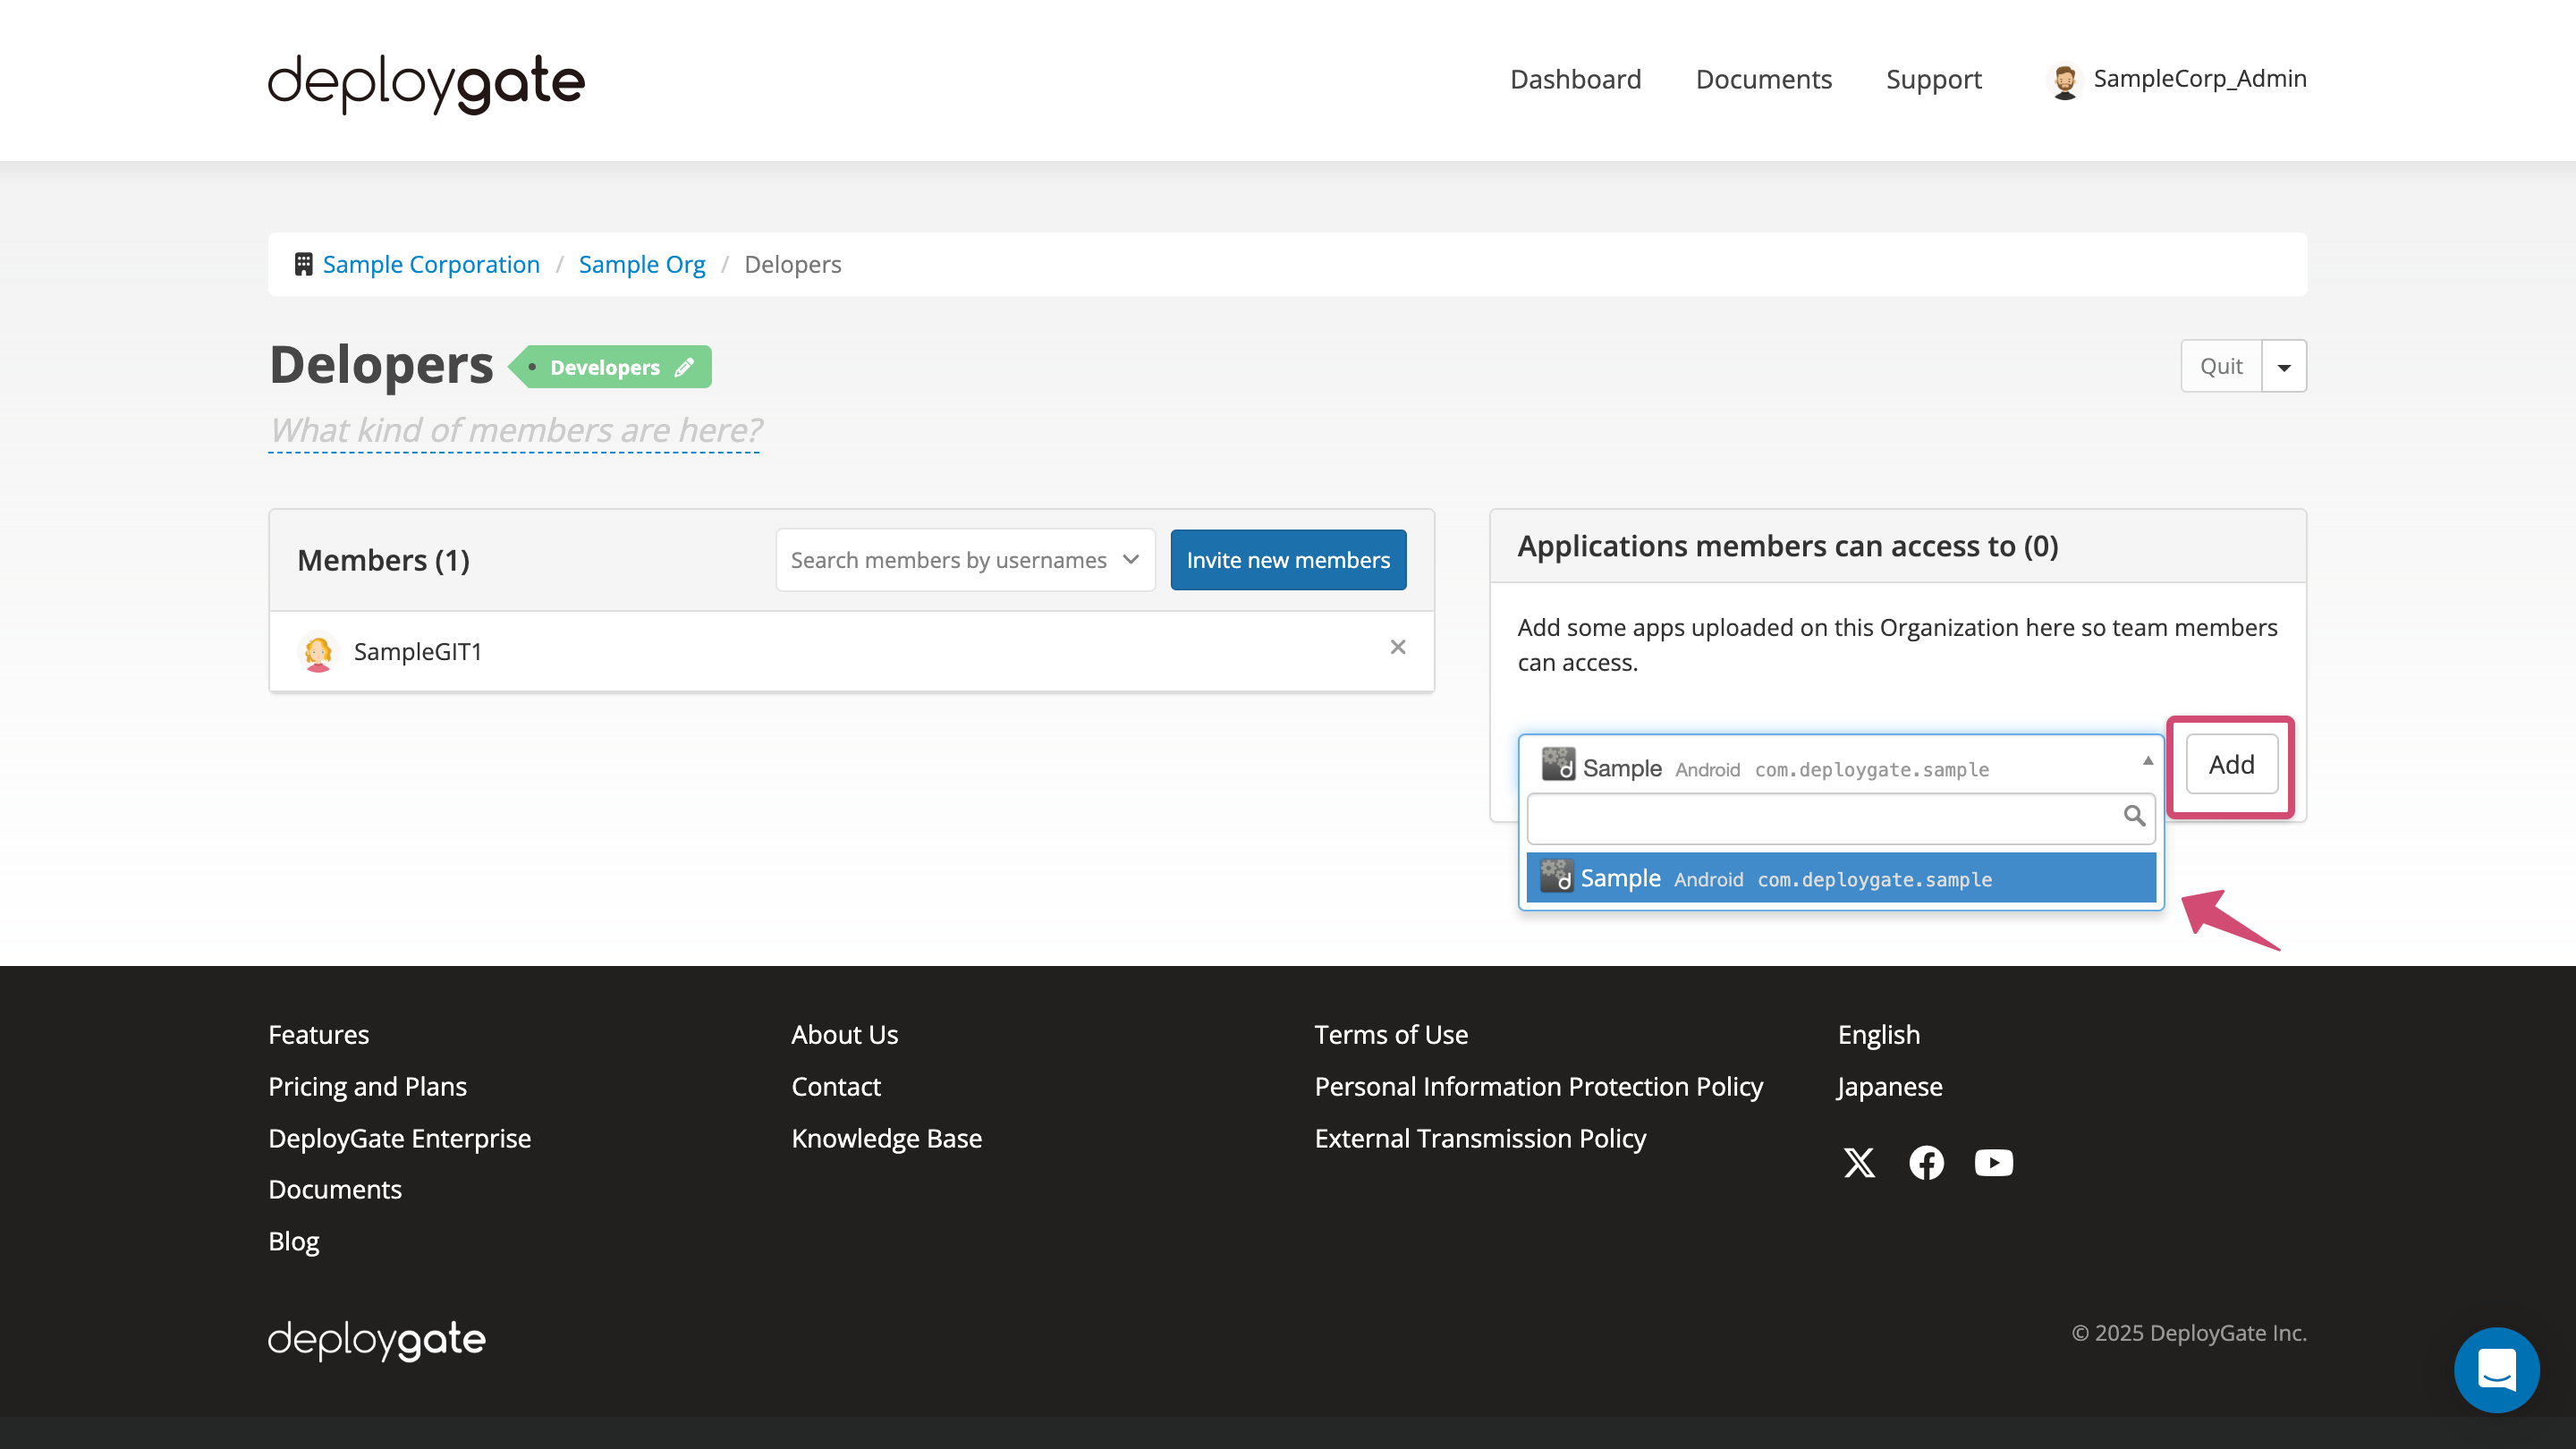Viewport: 2576px width, 1449px height.
Task: Click the deploygate logo in header
Action: coord(426,83)
